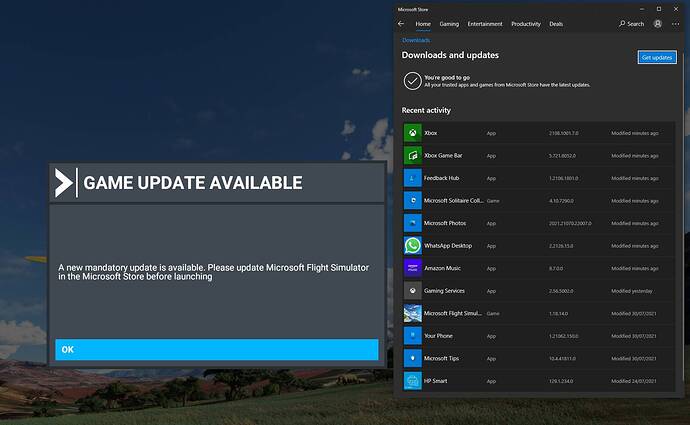Select the 'Microsoft Tips' name text

(x=441, y=358)
